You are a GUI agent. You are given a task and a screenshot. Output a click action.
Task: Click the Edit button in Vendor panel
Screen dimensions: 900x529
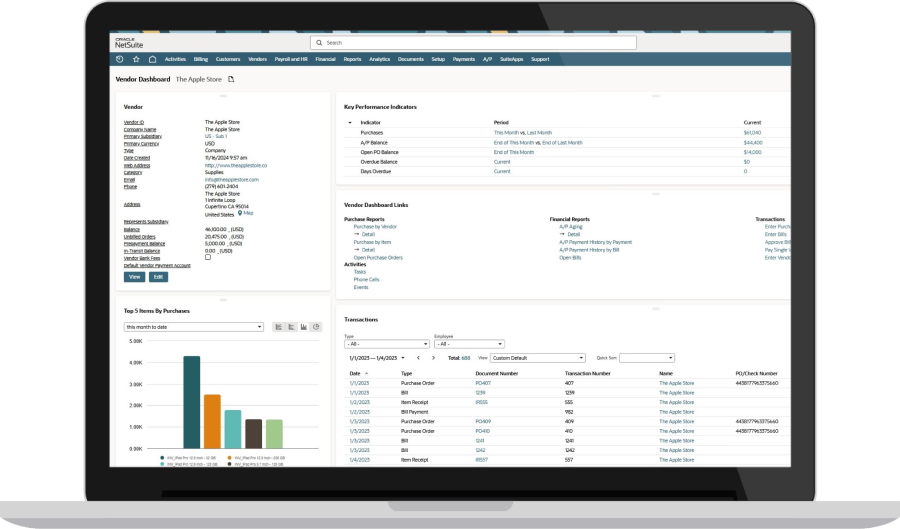point(158,276)
